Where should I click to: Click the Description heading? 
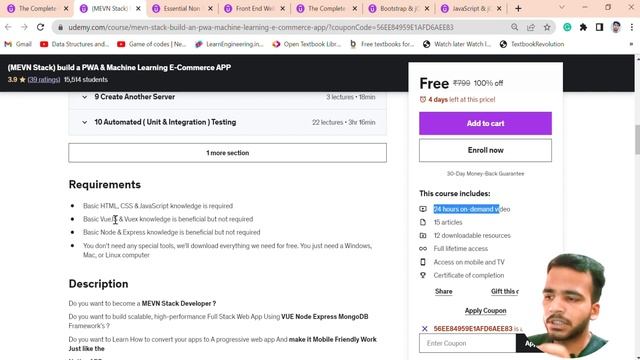(x=98, y=284)
